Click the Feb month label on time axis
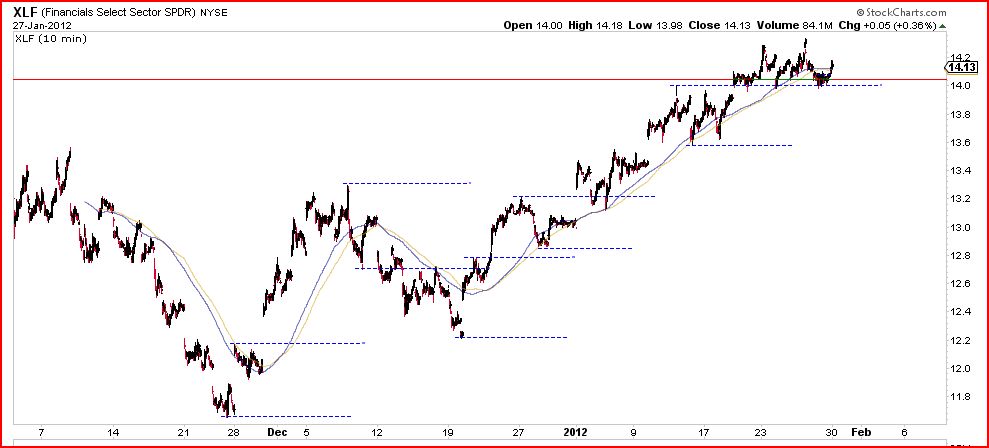Viewport: 989px width, 448px height. click(861, 433)
